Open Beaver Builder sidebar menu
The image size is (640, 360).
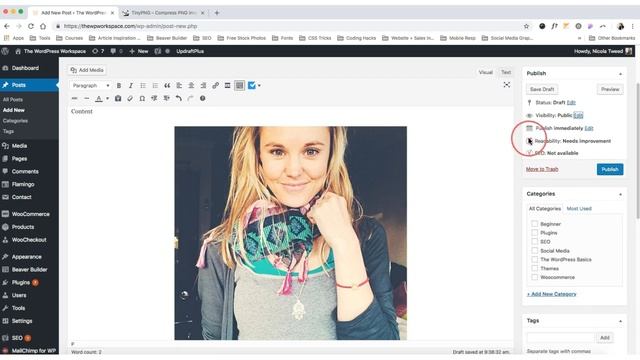pyautogui.click(x=29, y=269)
